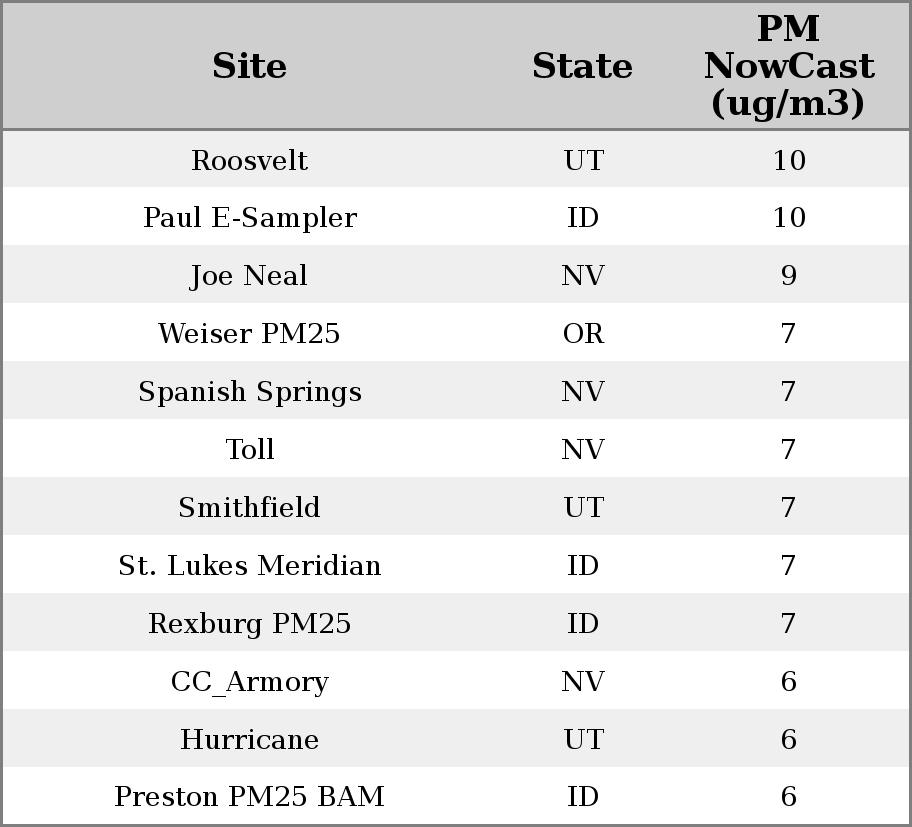
Task: Select the Preston PM25 BAM entry
Action: (249, 797)
